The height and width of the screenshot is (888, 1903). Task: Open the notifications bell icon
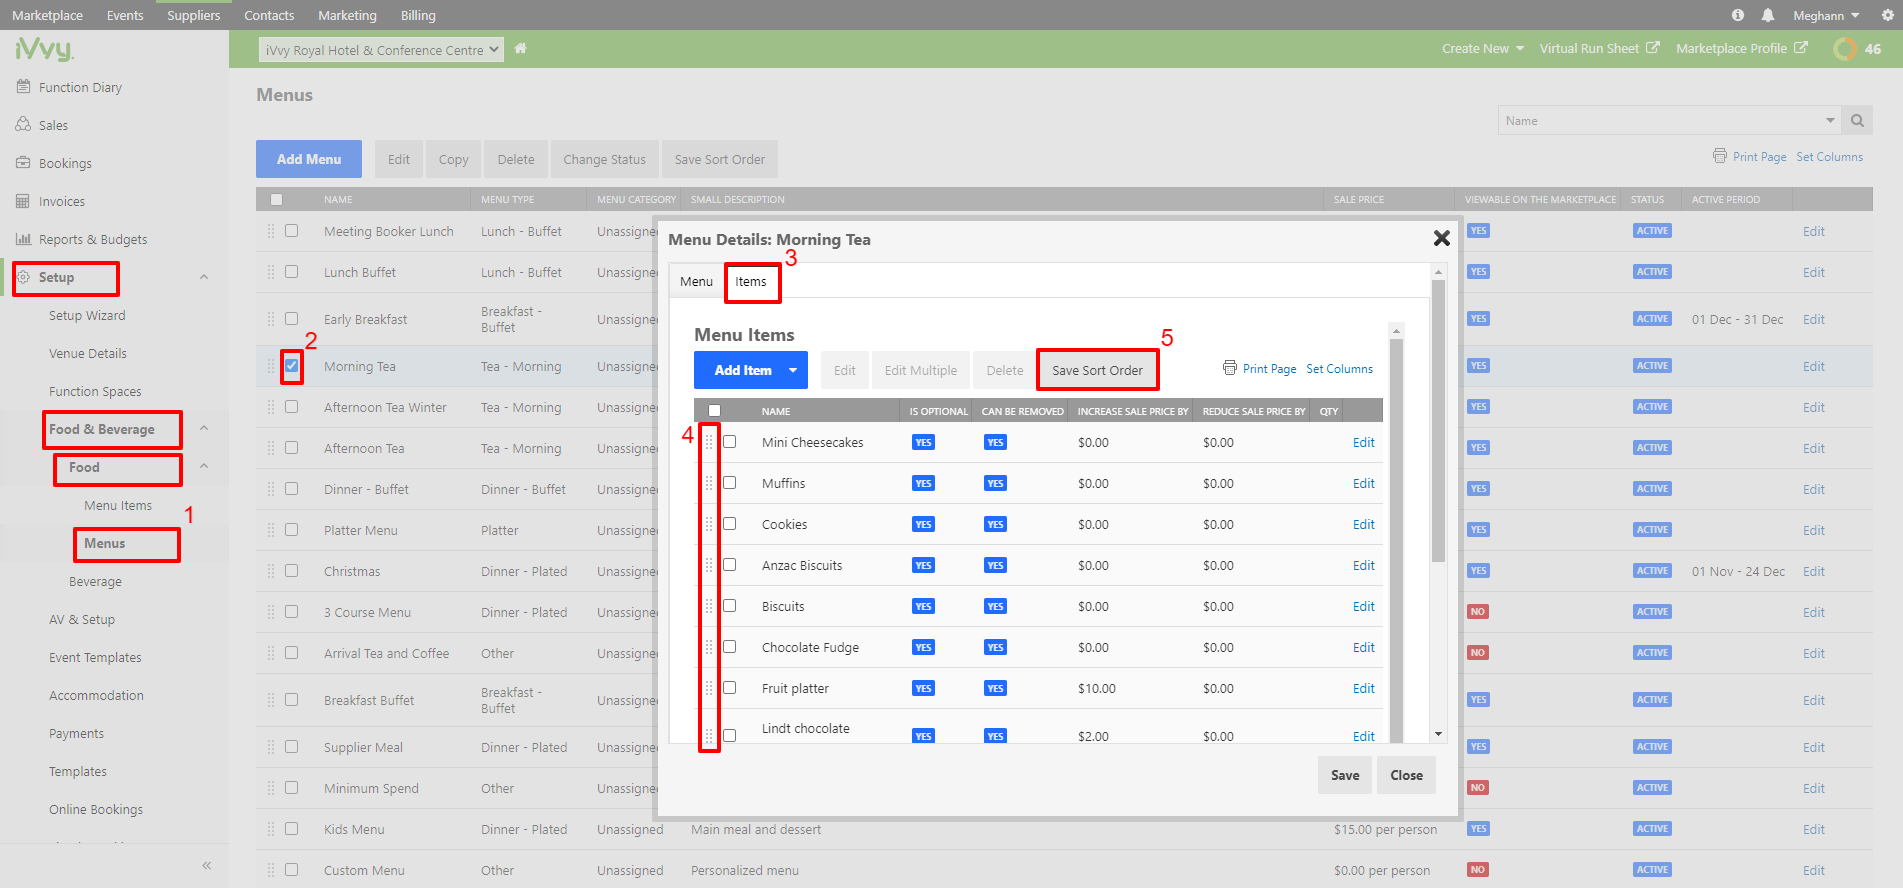(x=1768, y=15)
